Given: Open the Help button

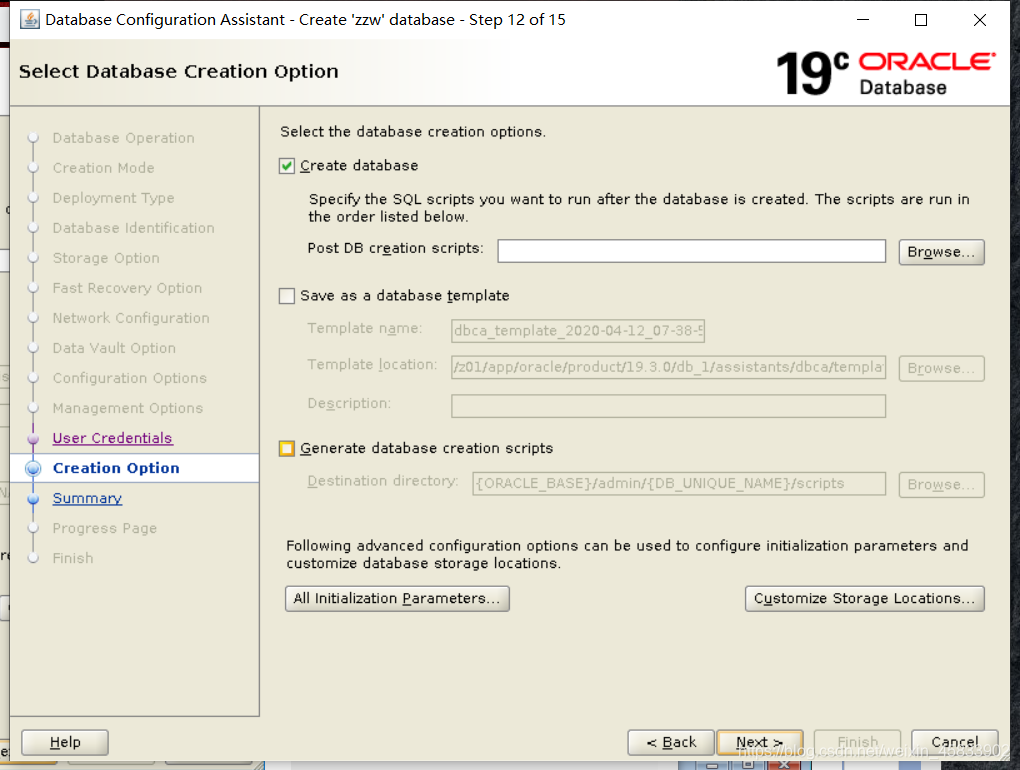Looking at the screenshot, I should pos(65,742).
